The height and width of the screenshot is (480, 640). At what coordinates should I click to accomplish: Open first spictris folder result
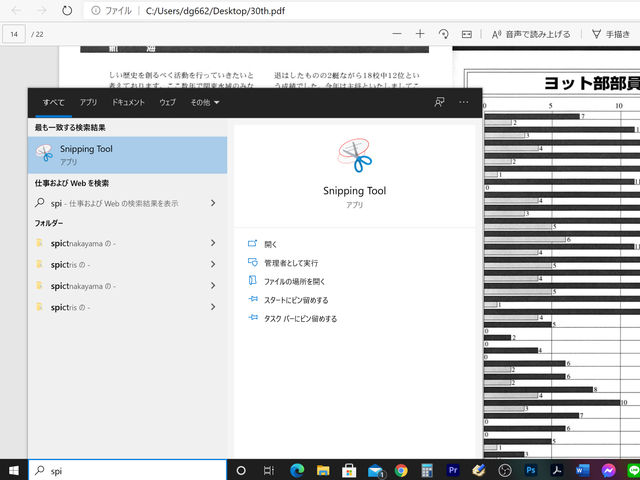(70, 264)
